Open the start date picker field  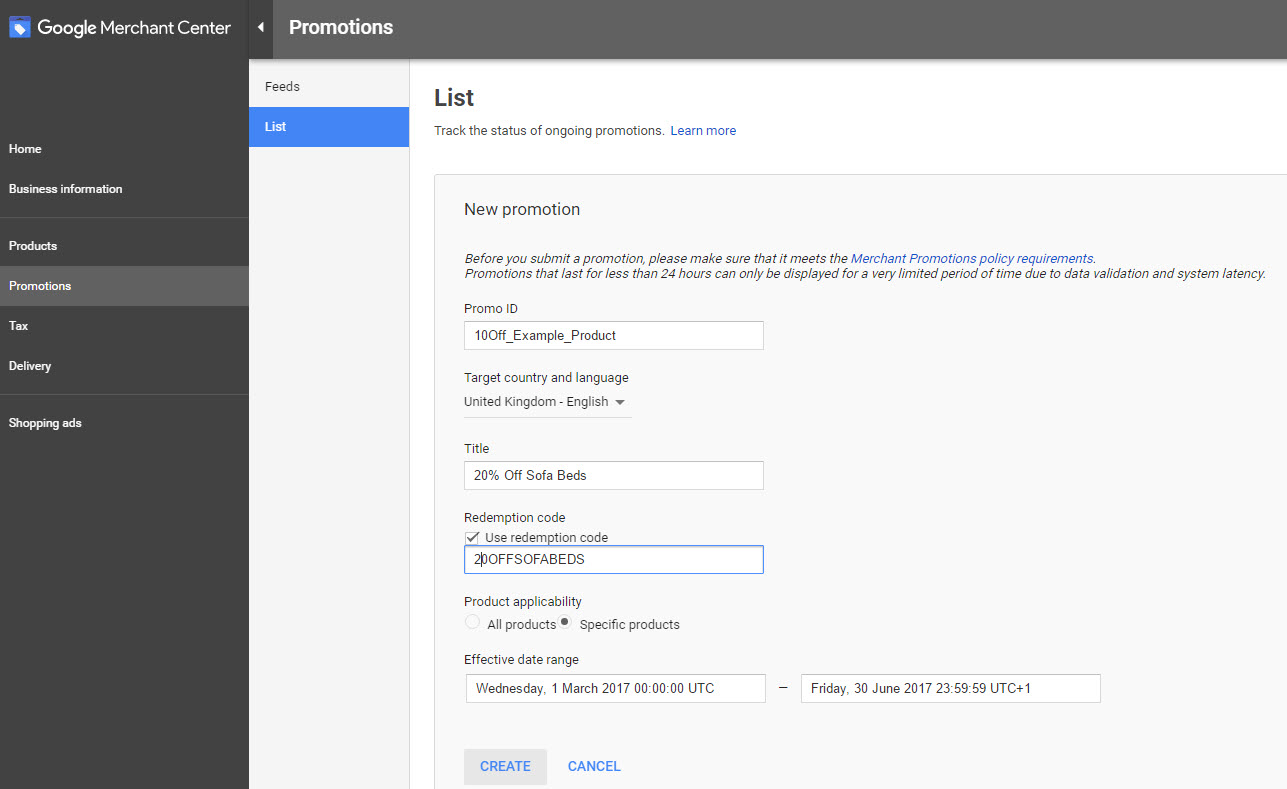tap(615, 688)
